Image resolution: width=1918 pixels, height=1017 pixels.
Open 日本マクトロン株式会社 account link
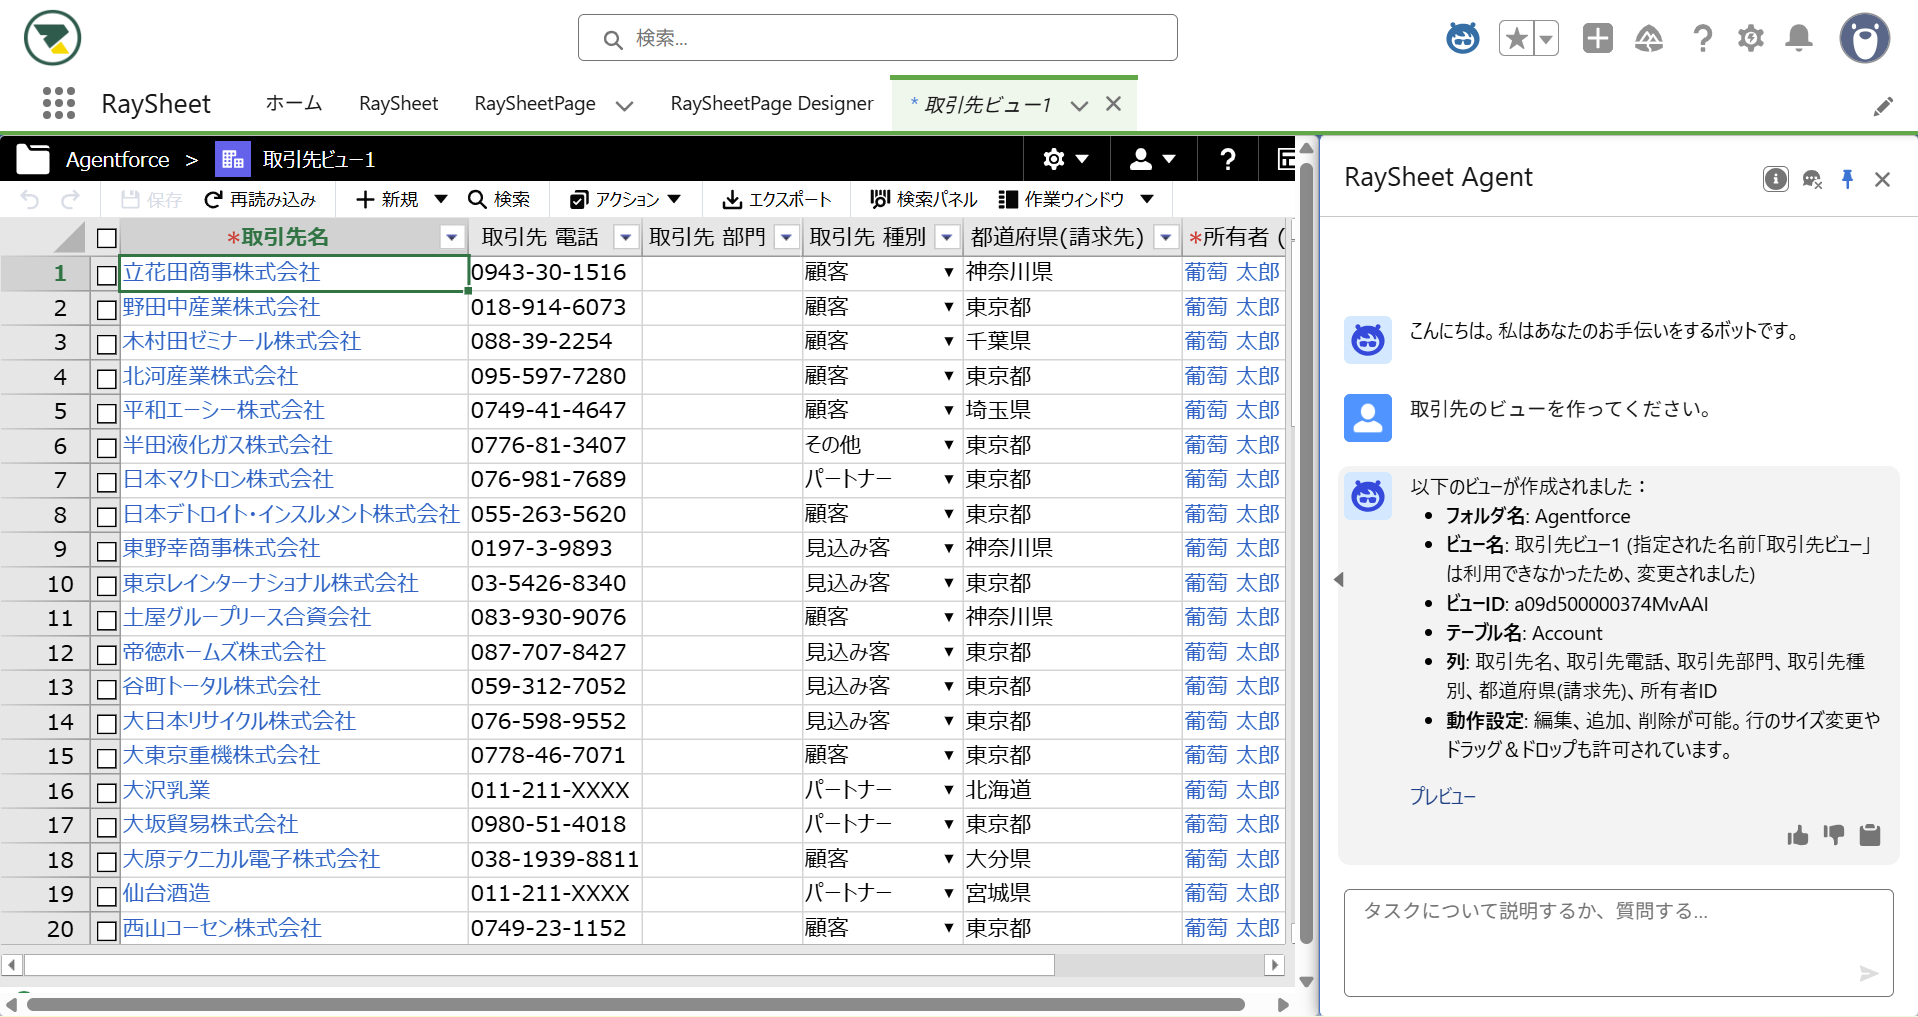pos(228,480)
